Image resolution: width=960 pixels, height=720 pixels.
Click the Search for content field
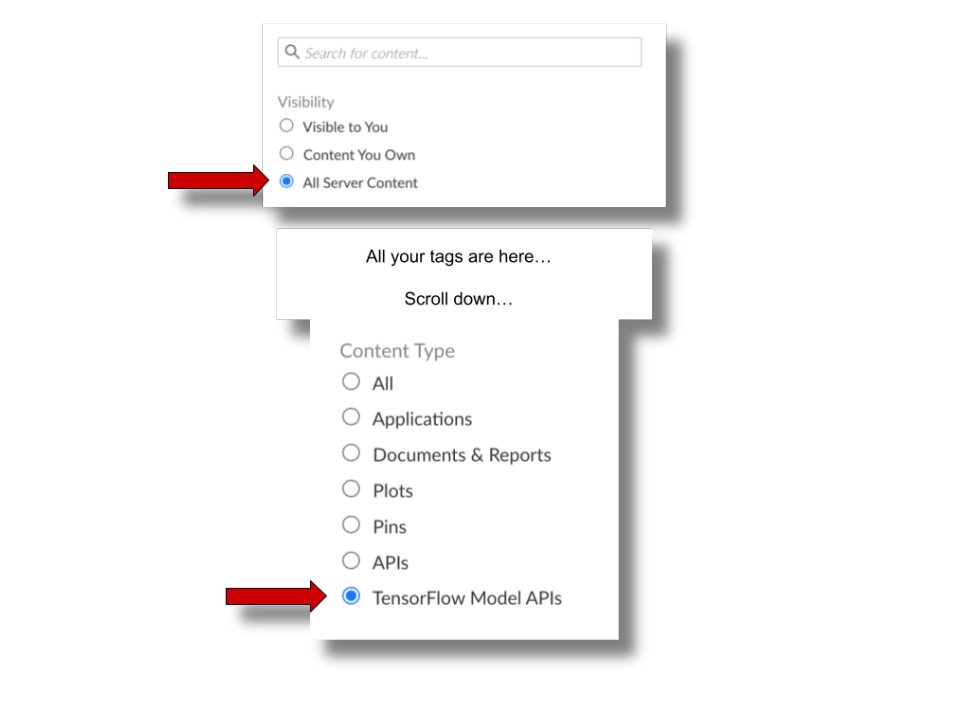pos(470,53)
